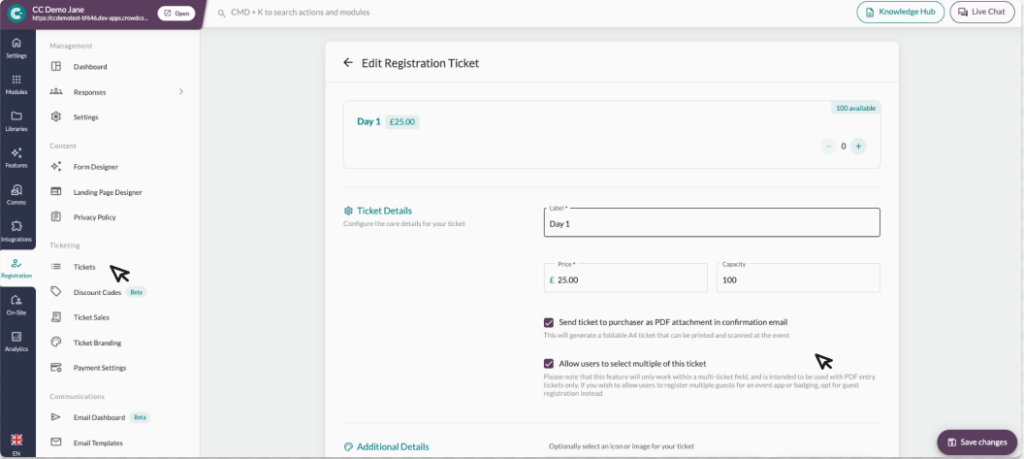Decrease Day 1 ticket quantity with minus

[828, 146]
